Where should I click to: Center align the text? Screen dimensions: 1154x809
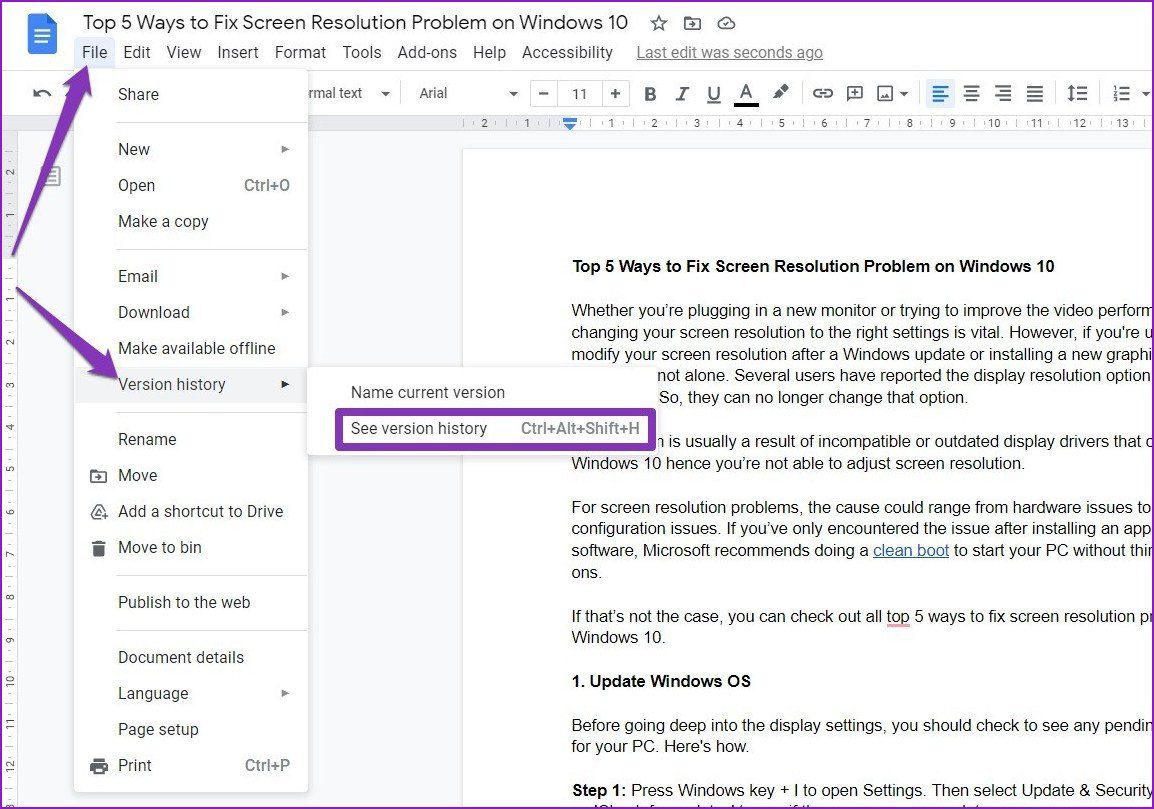click(971, 93)
